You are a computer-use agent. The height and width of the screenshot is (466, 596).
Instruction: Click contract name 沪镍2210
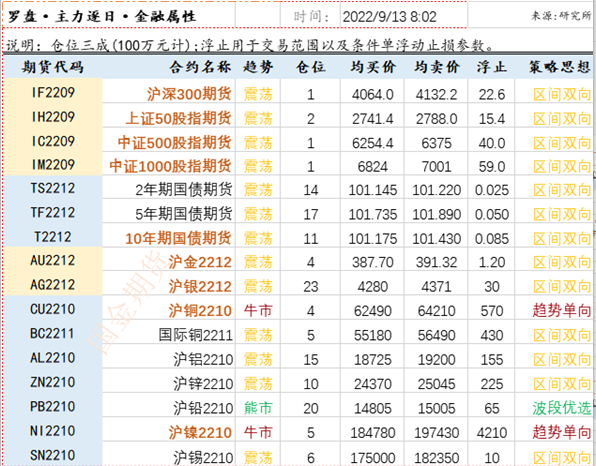pyautogui.click(x=200, y=432)
